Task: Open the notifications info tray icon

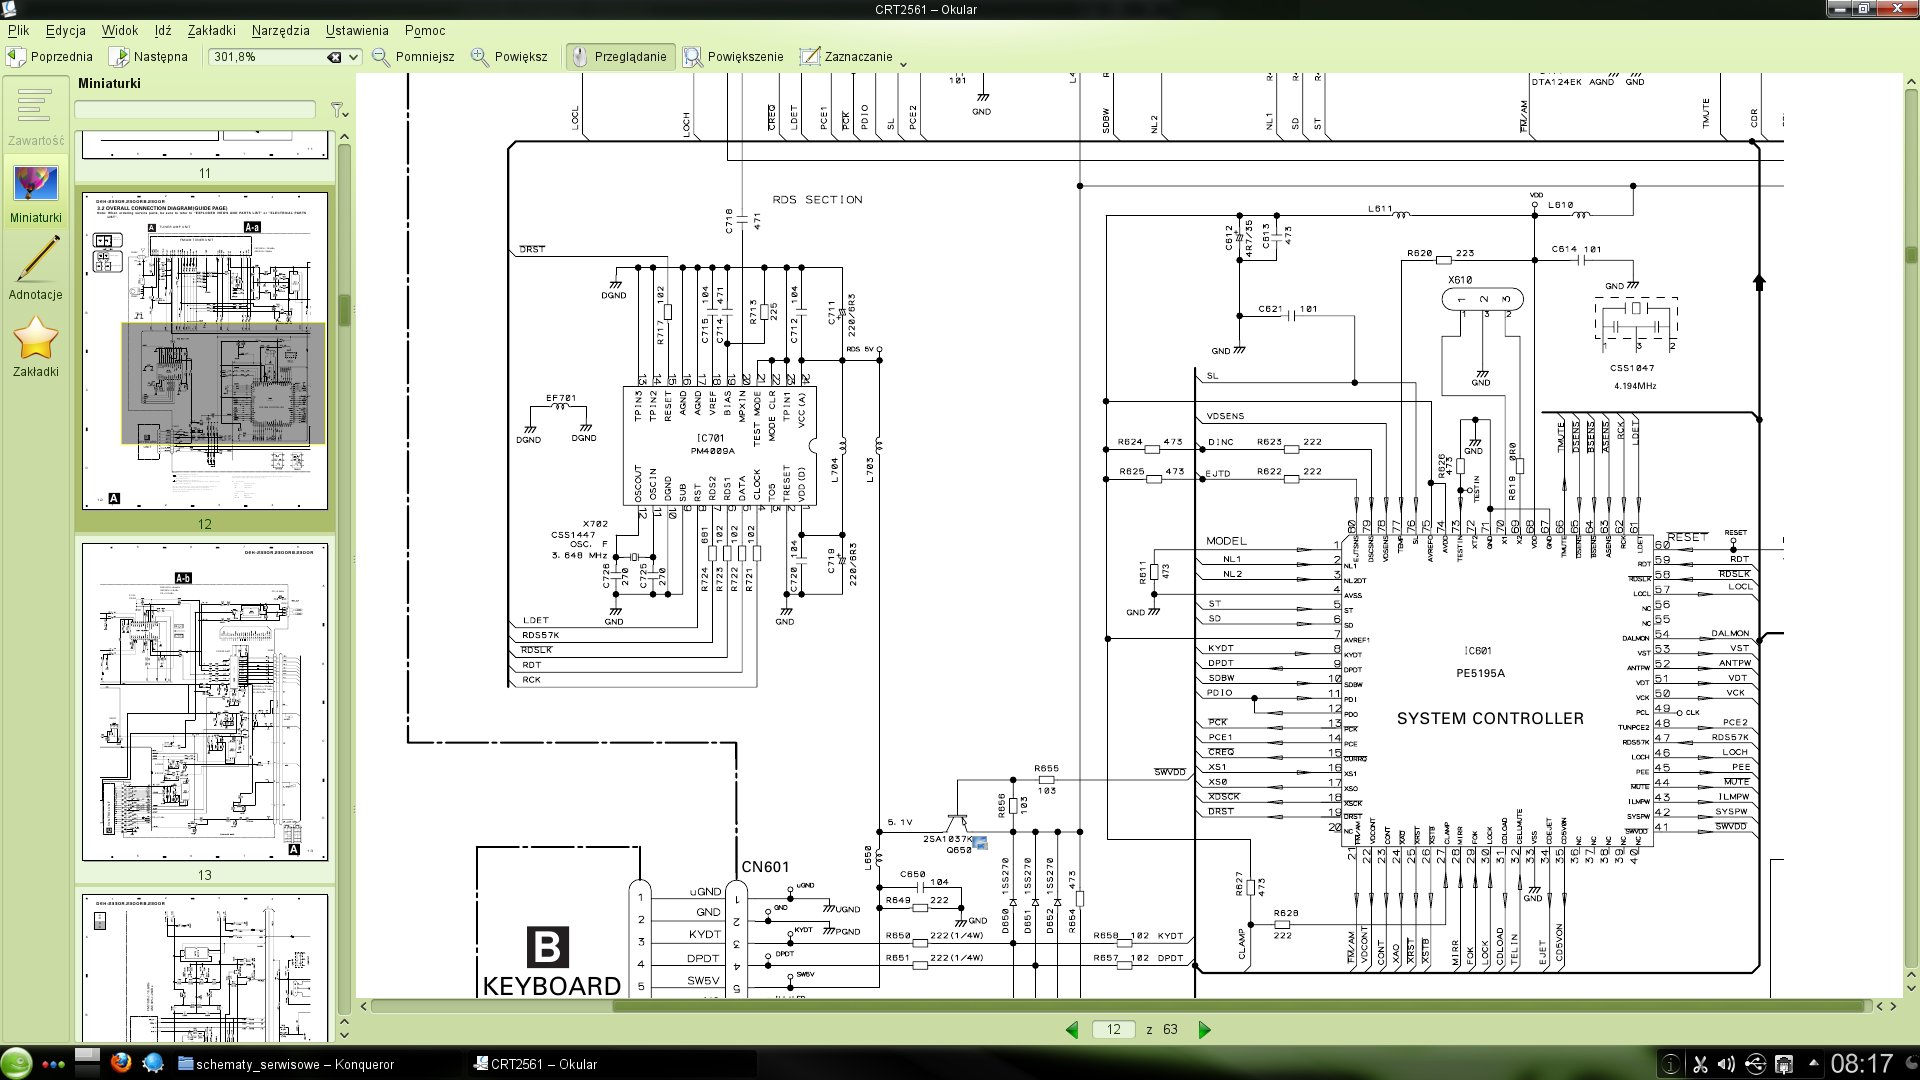Action: click(1670, 1064)
